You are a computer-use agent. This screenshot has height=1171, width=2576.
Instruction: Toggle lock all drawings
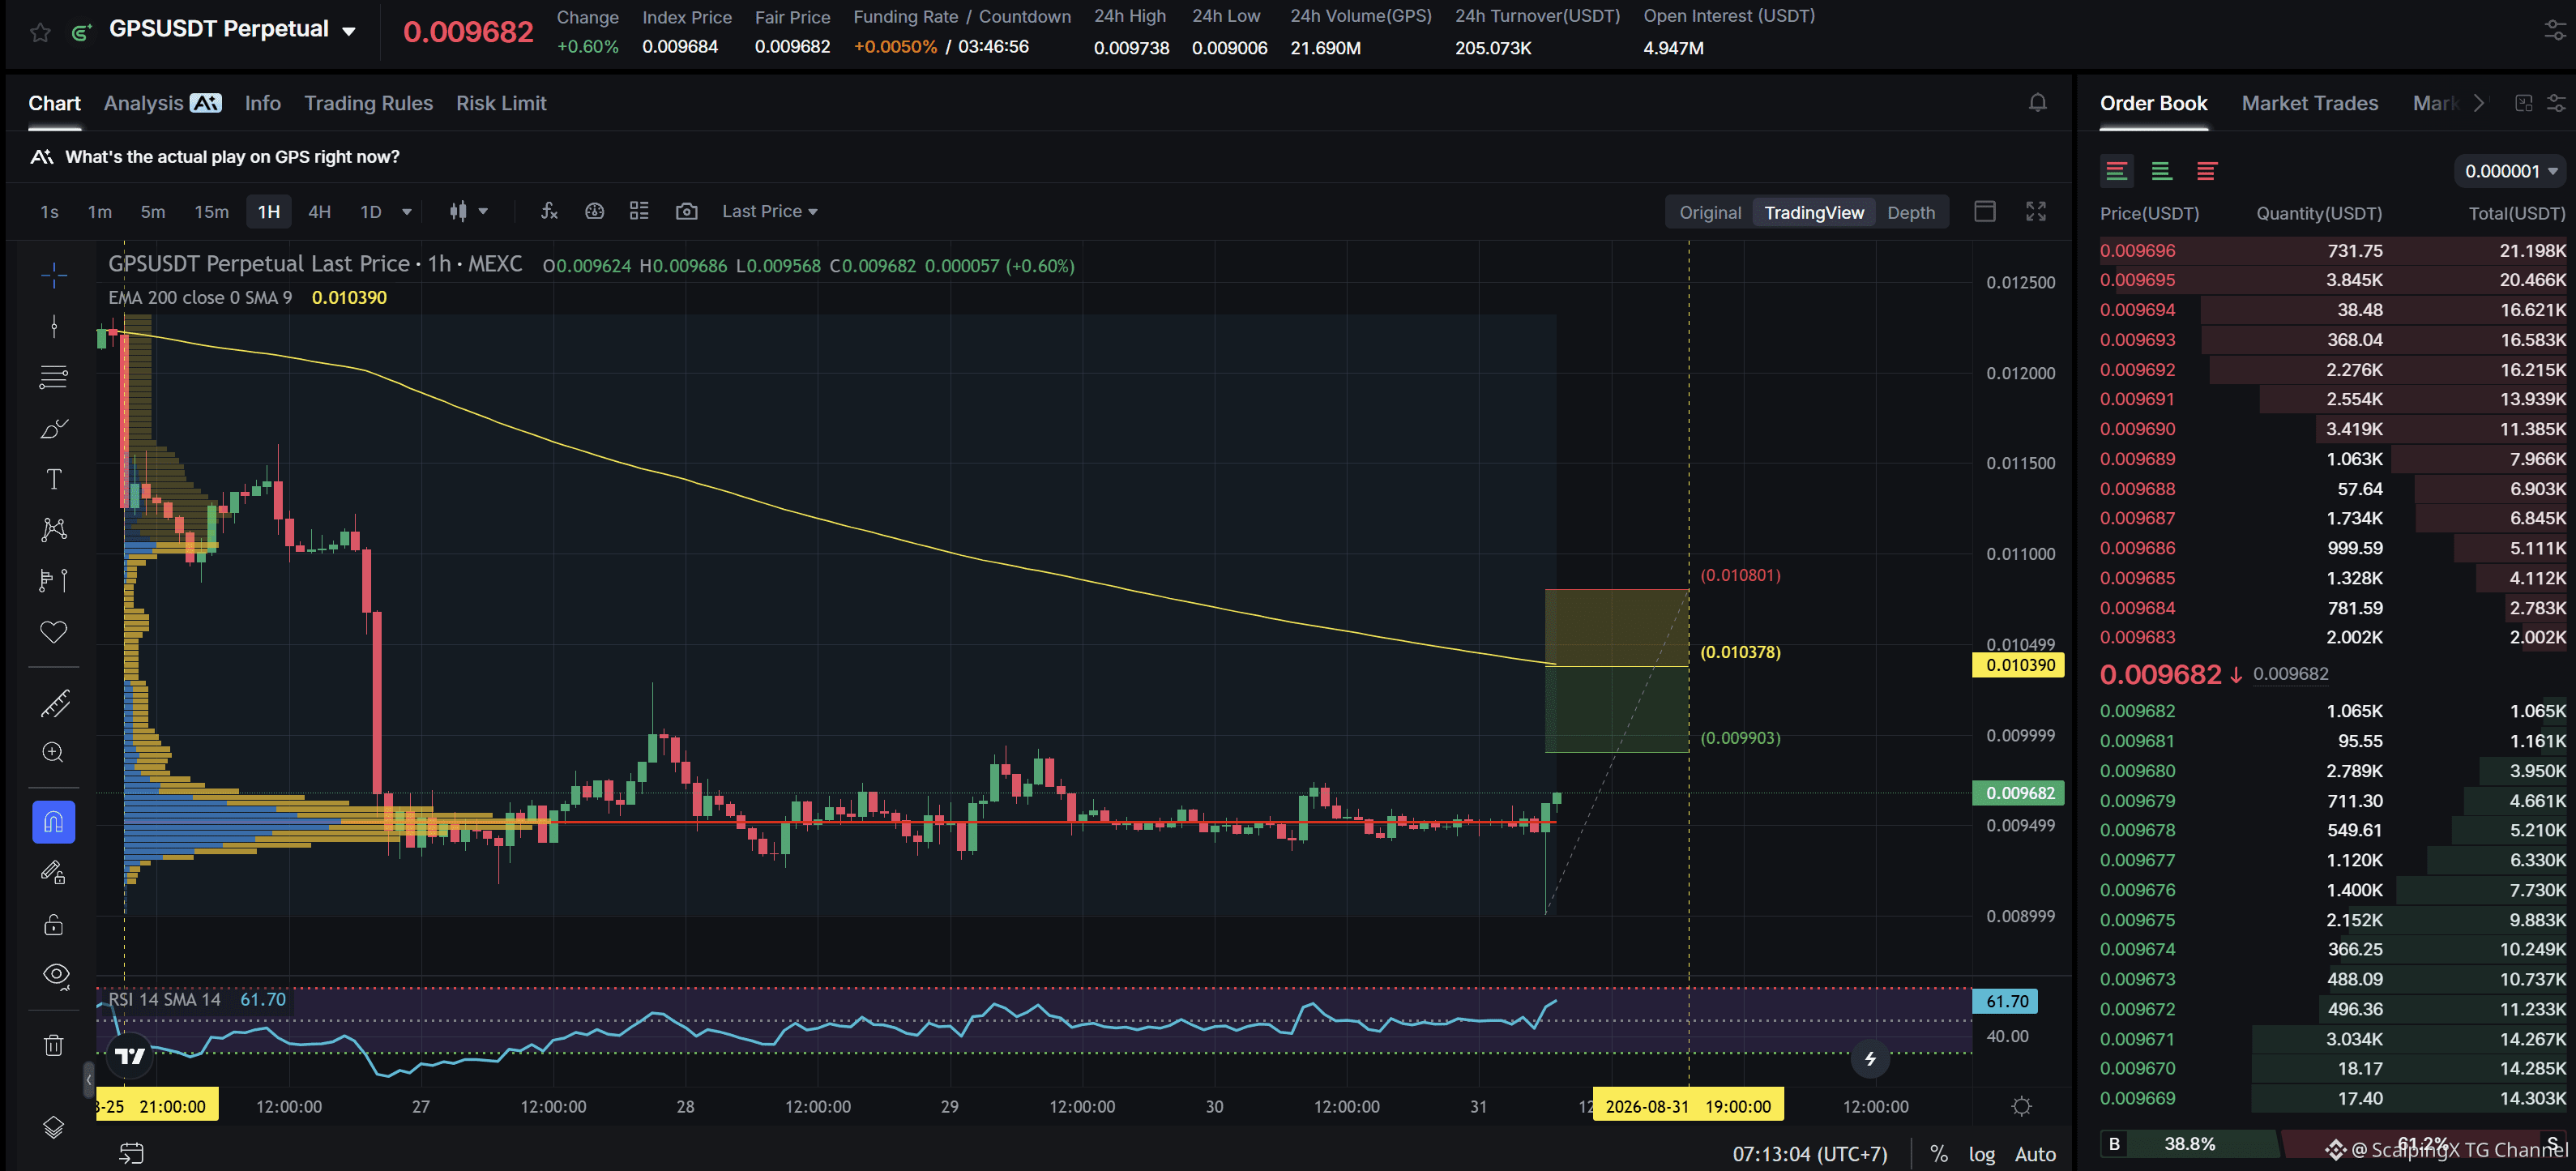coord(54,924)
